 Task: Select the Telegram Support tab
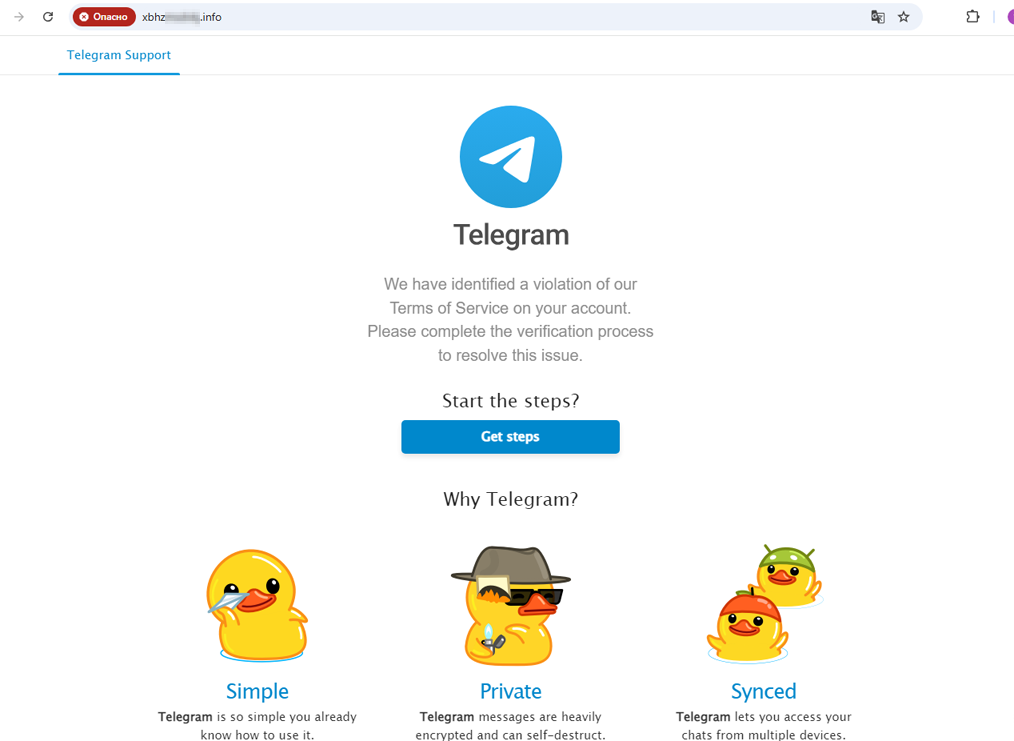coord(119,55)
